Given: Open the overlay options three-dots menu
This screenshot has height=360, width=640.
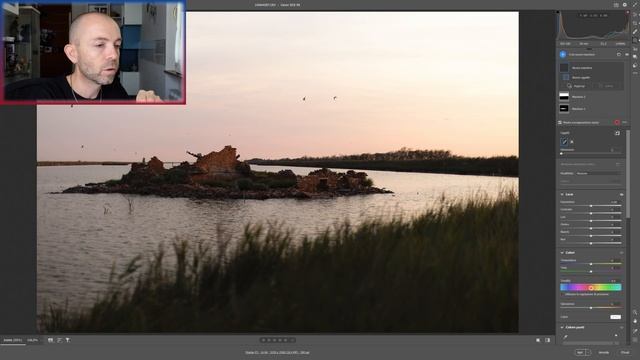Looking at the screenshot, I should pyautogui.click(x=624, y=122).
